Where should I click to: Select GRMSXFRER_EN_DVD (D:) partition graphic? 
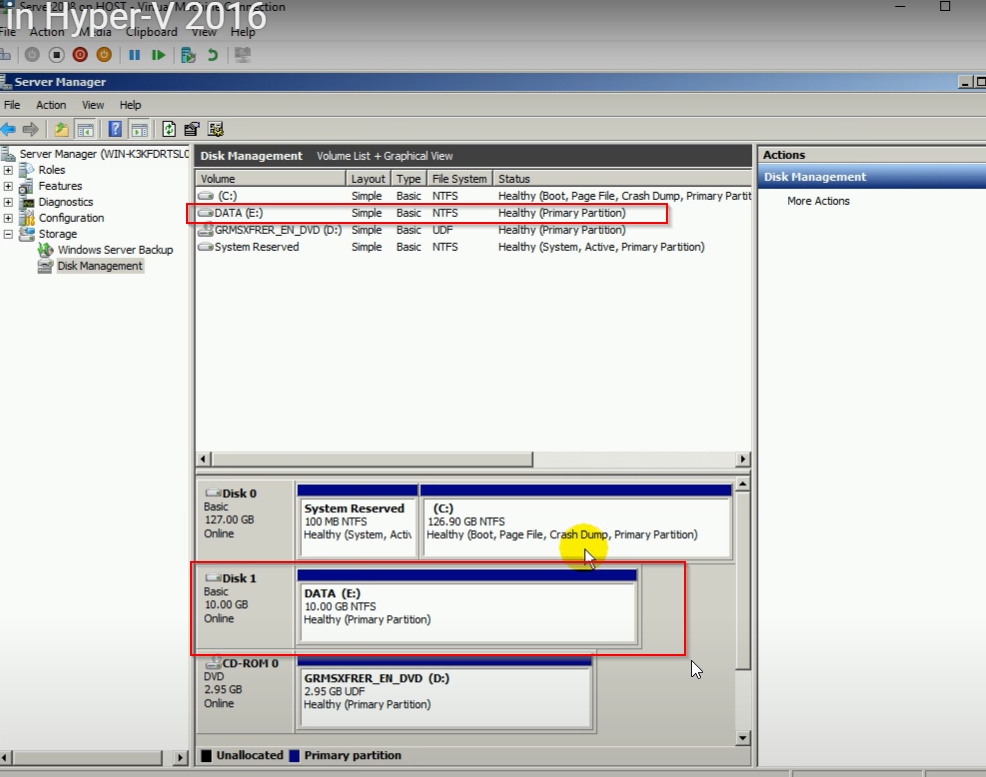click(444, 692)
